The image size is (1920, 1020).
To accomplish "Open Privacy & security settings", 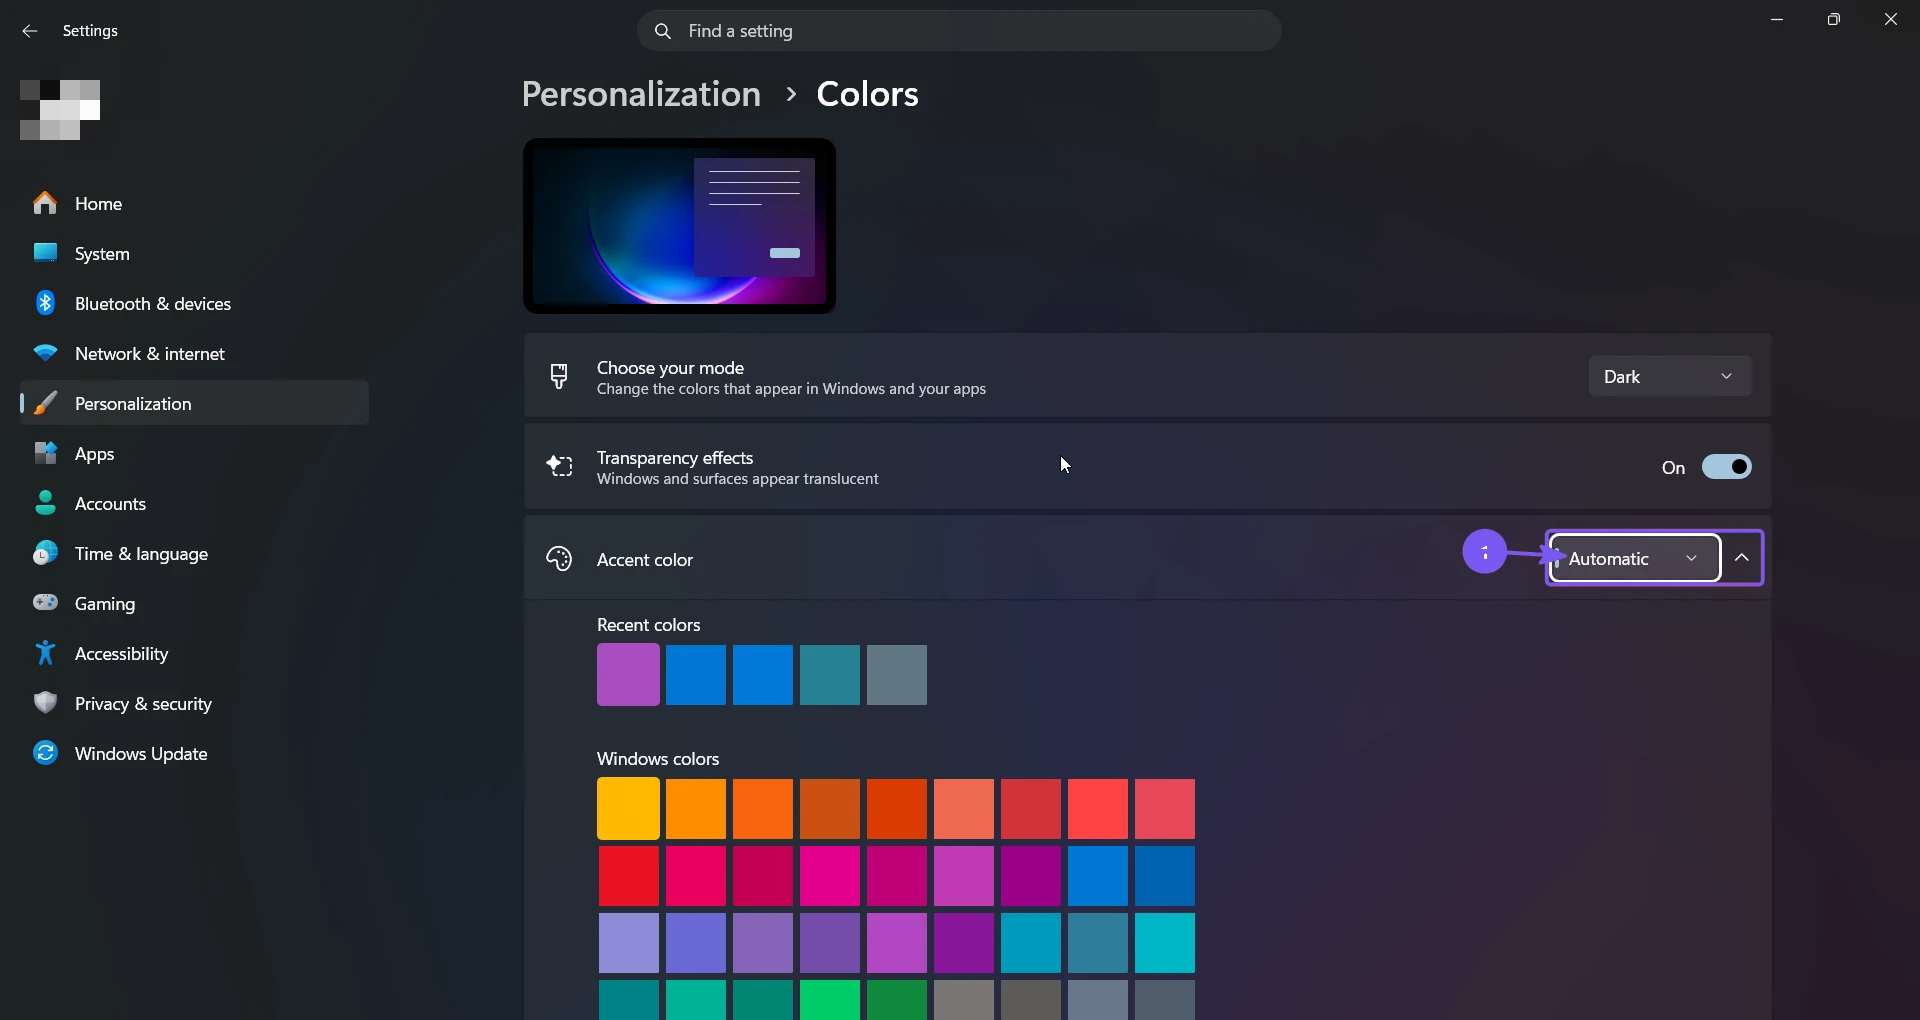I will coord(194,703).
